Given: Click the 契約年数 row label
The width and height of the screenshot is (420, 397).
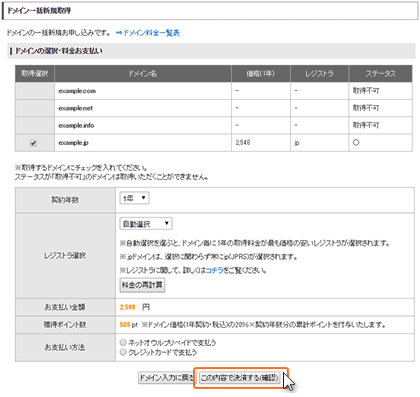Looking at the screenshot, I should pyautogui.click(x=65, y=200).
